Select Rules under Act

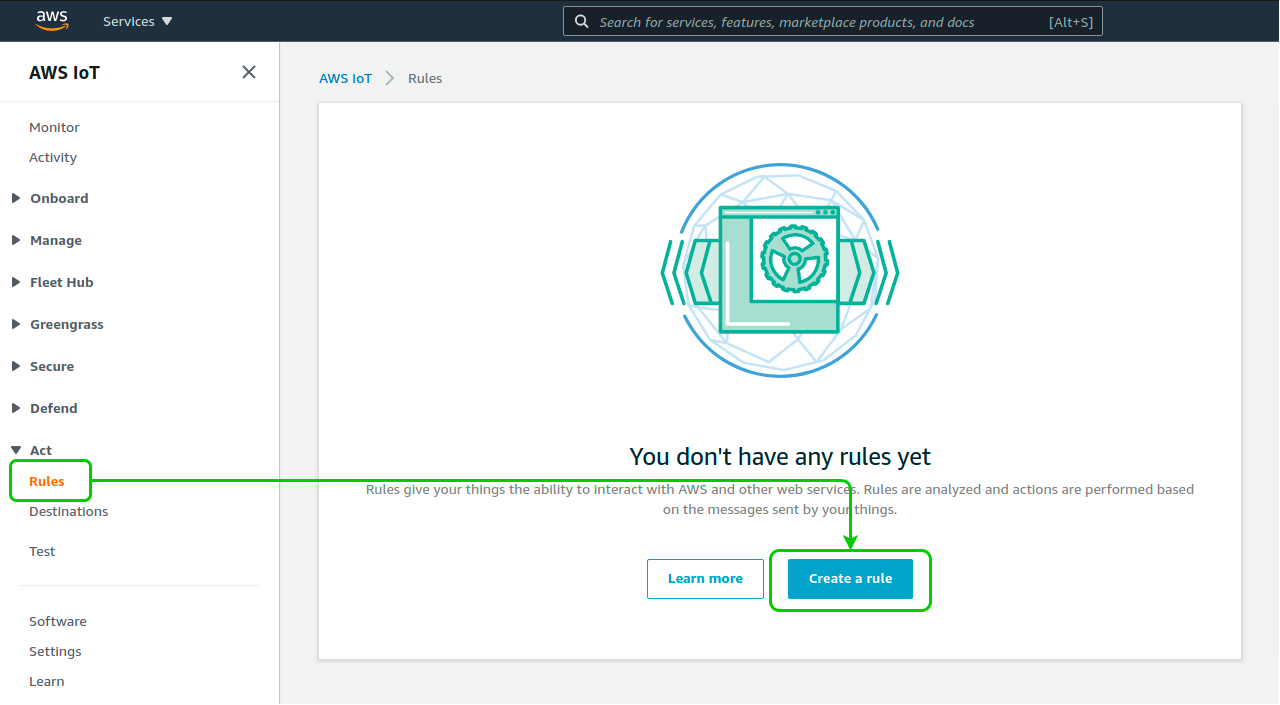pos(47,481)
